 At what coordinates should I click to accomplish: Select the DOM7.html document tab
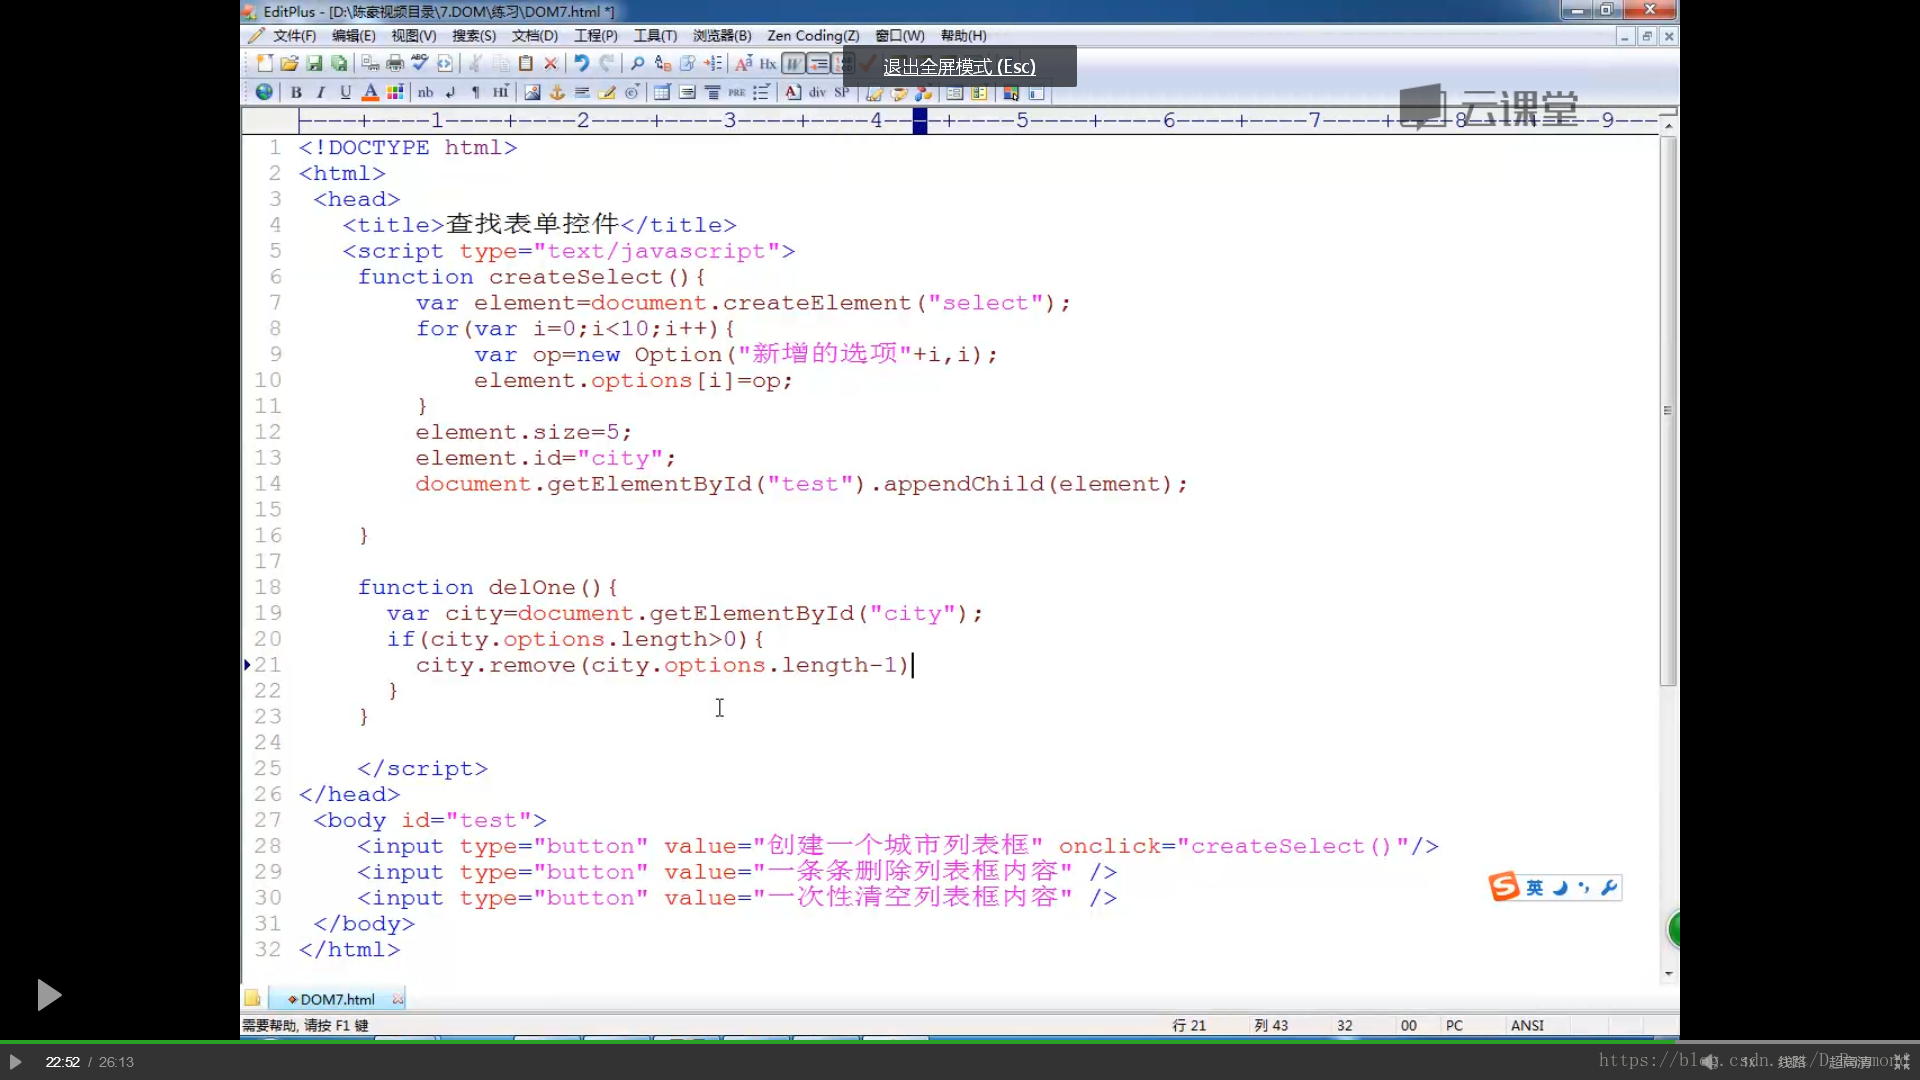pyautogui.click(x=337, y=999)
